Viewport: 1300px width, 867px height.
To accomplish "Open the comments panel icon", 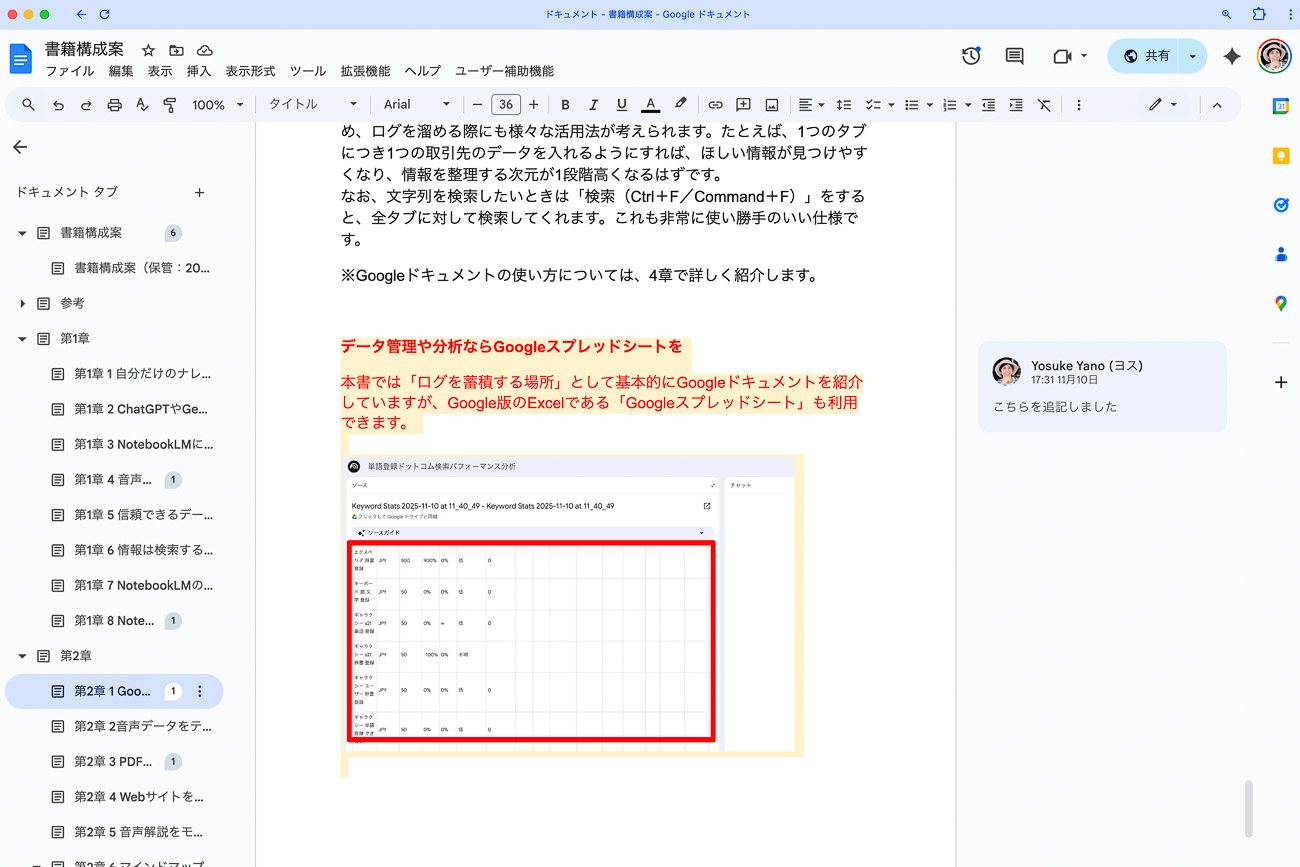I will (1014, 57).
